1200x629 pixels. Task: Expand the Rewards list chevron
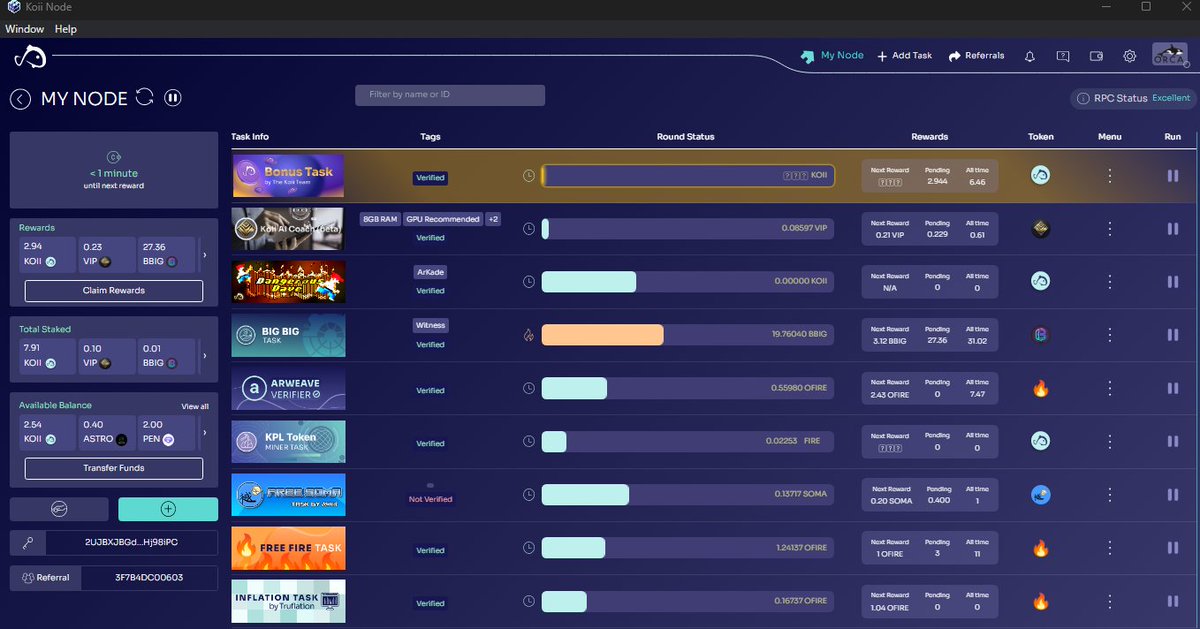pos(204,255)
